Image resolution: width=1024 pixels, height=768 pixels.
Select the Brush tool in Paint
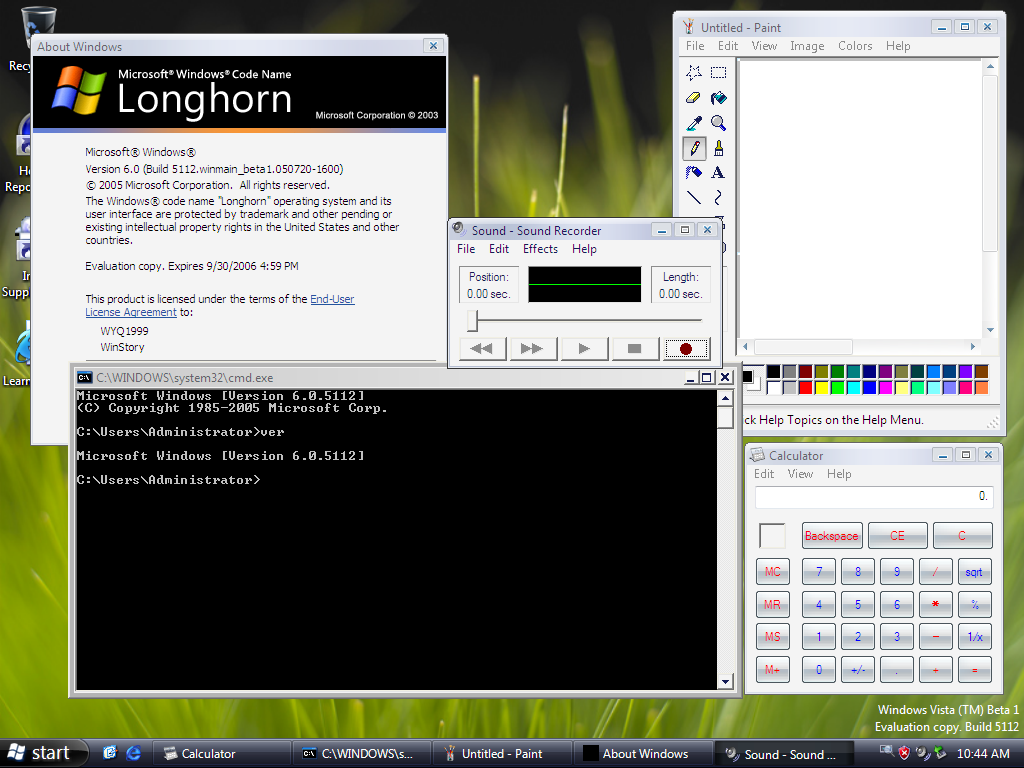point(718,148)
